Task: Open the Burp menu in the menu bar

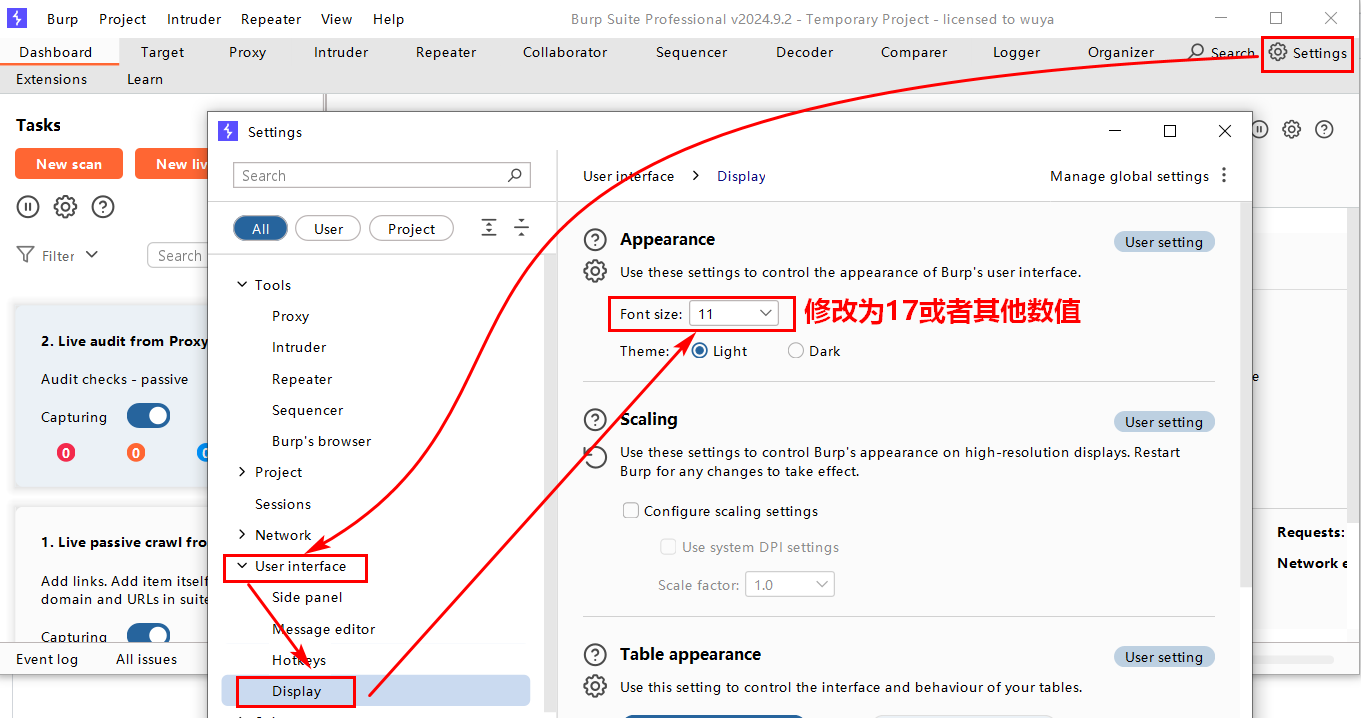Action: pyautogui.click(x=63, y=19)
